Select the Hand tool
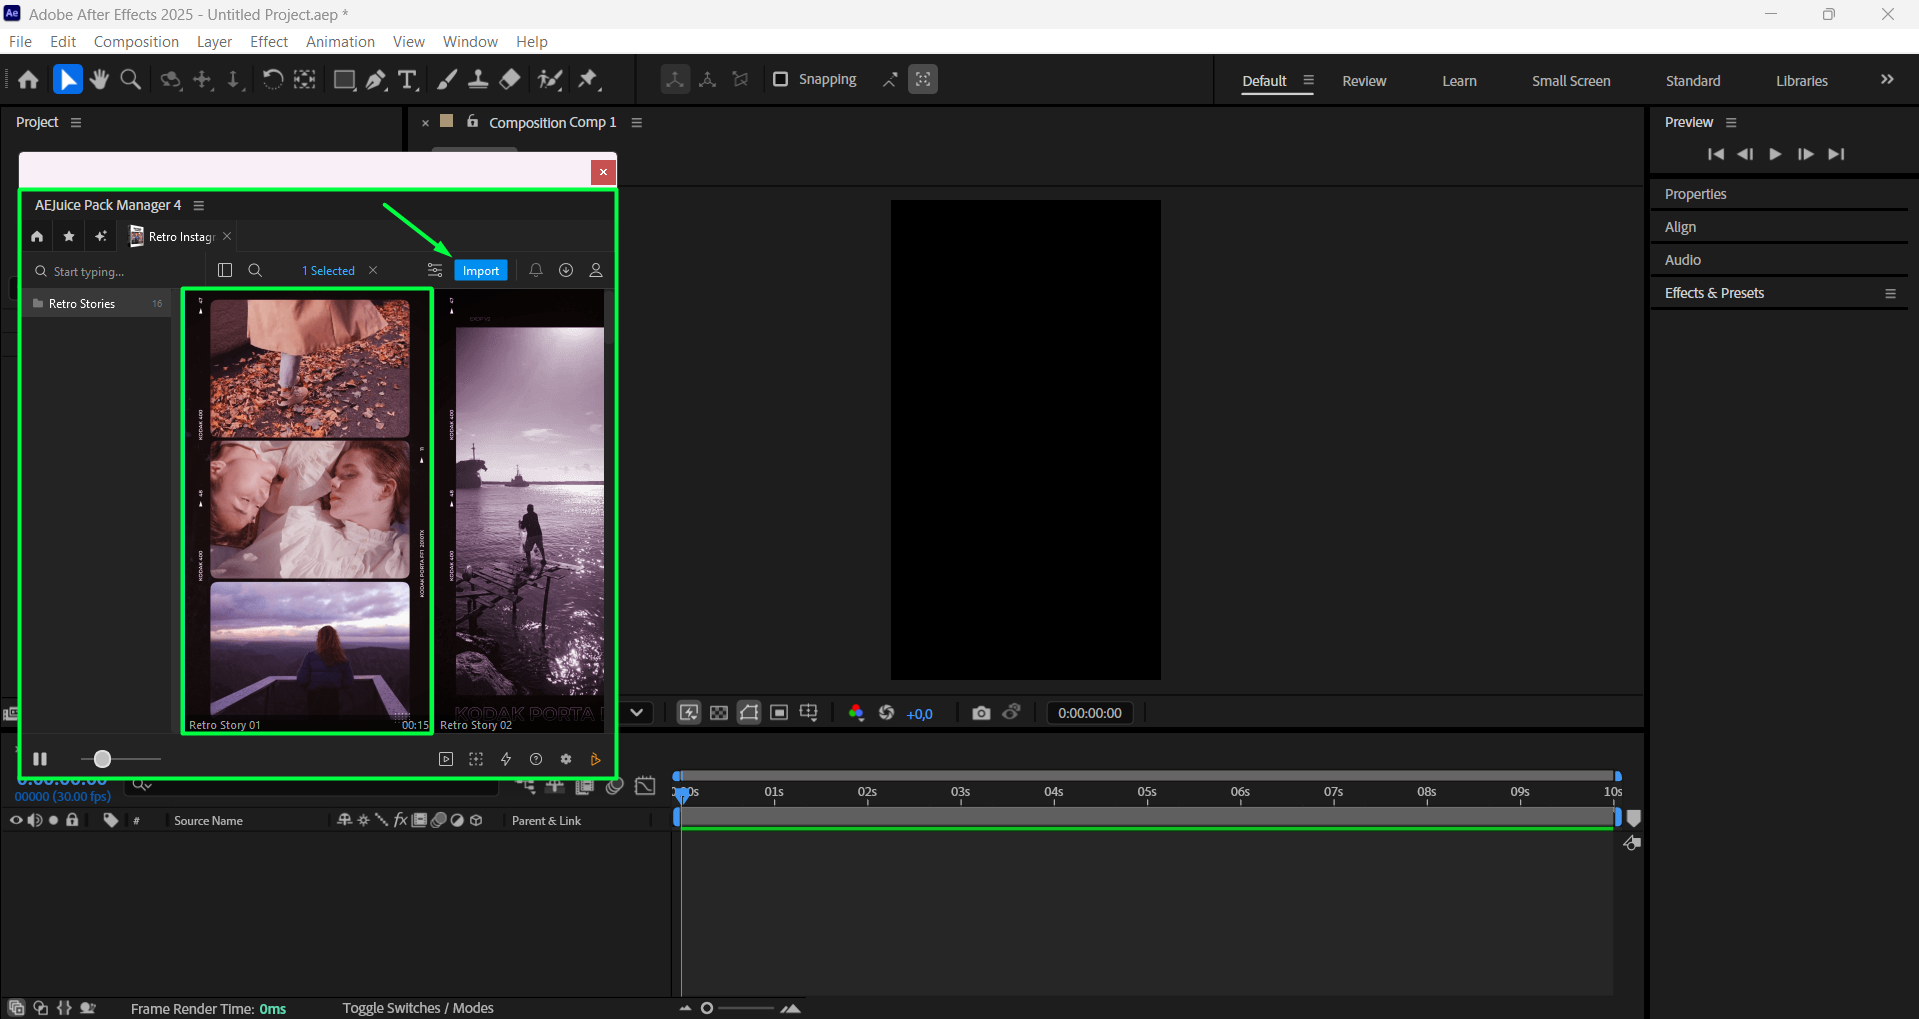The image size is (1919, 1019). click(x=99, y=80)
